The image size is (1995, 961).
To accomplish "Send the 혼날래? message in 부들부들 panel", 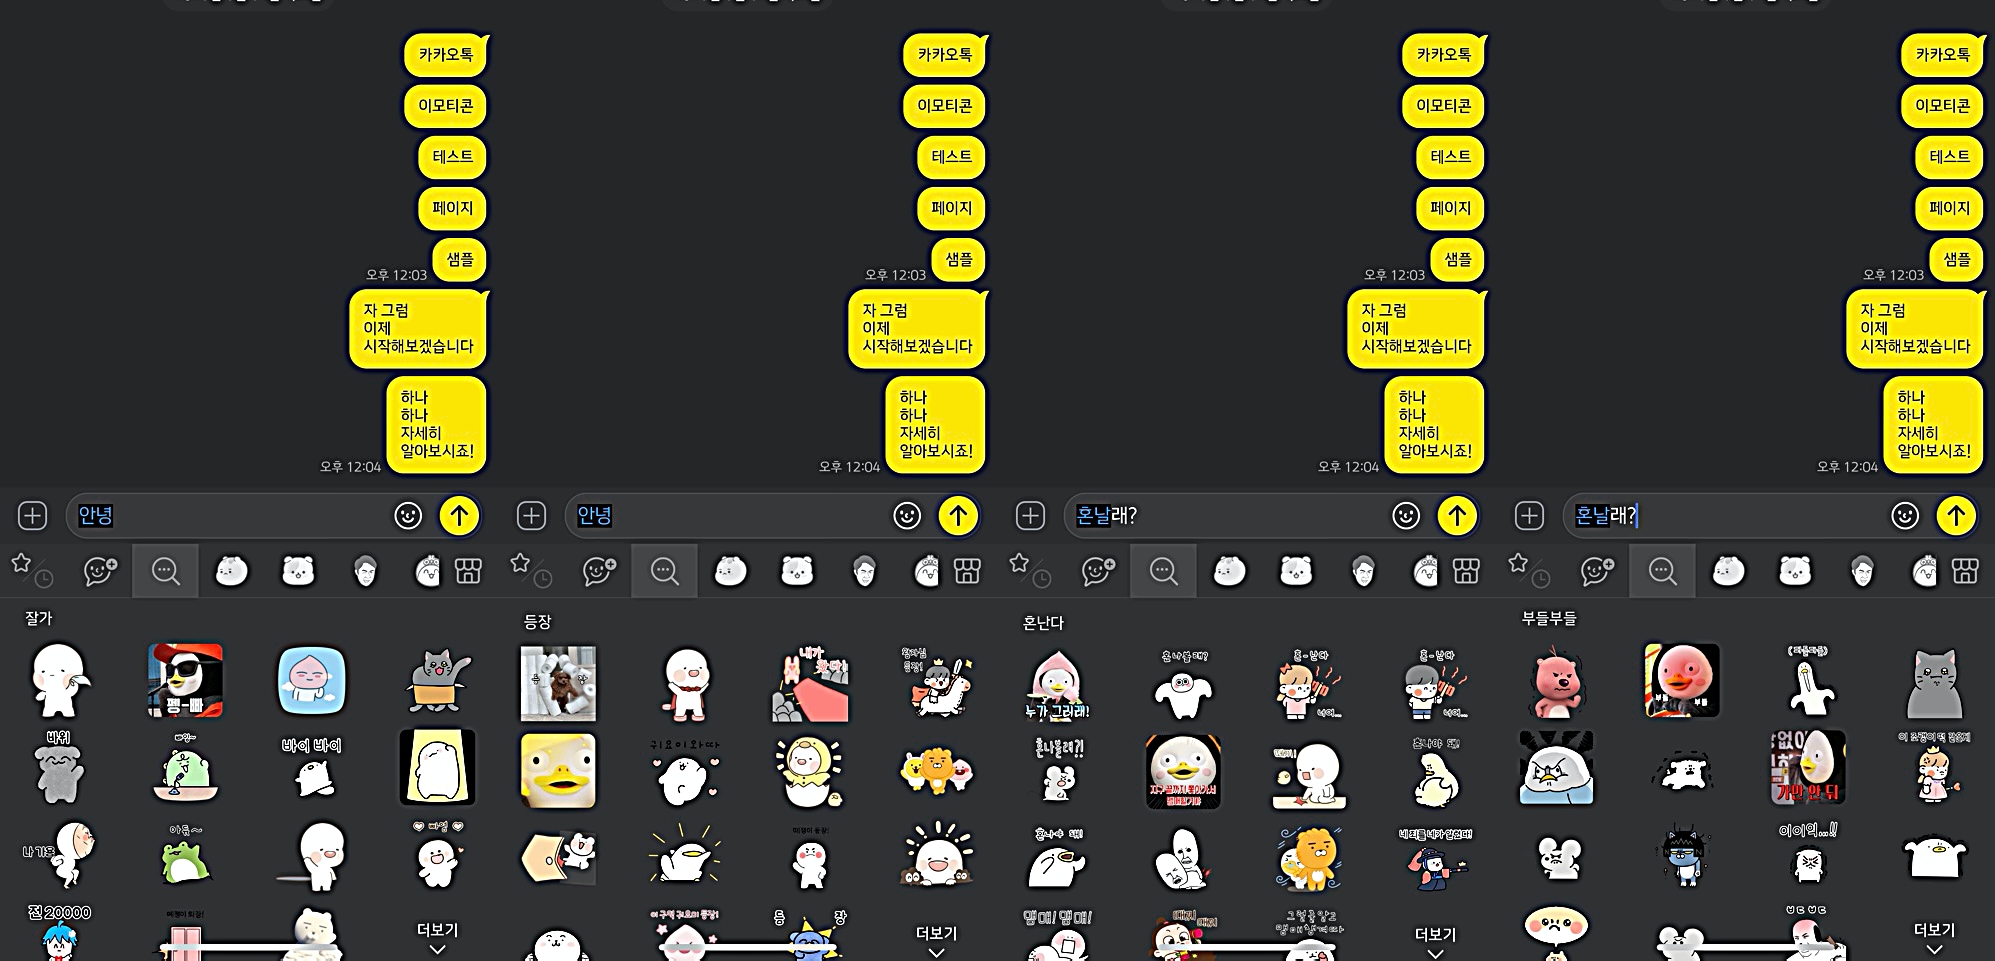I will pos(1956,515).
